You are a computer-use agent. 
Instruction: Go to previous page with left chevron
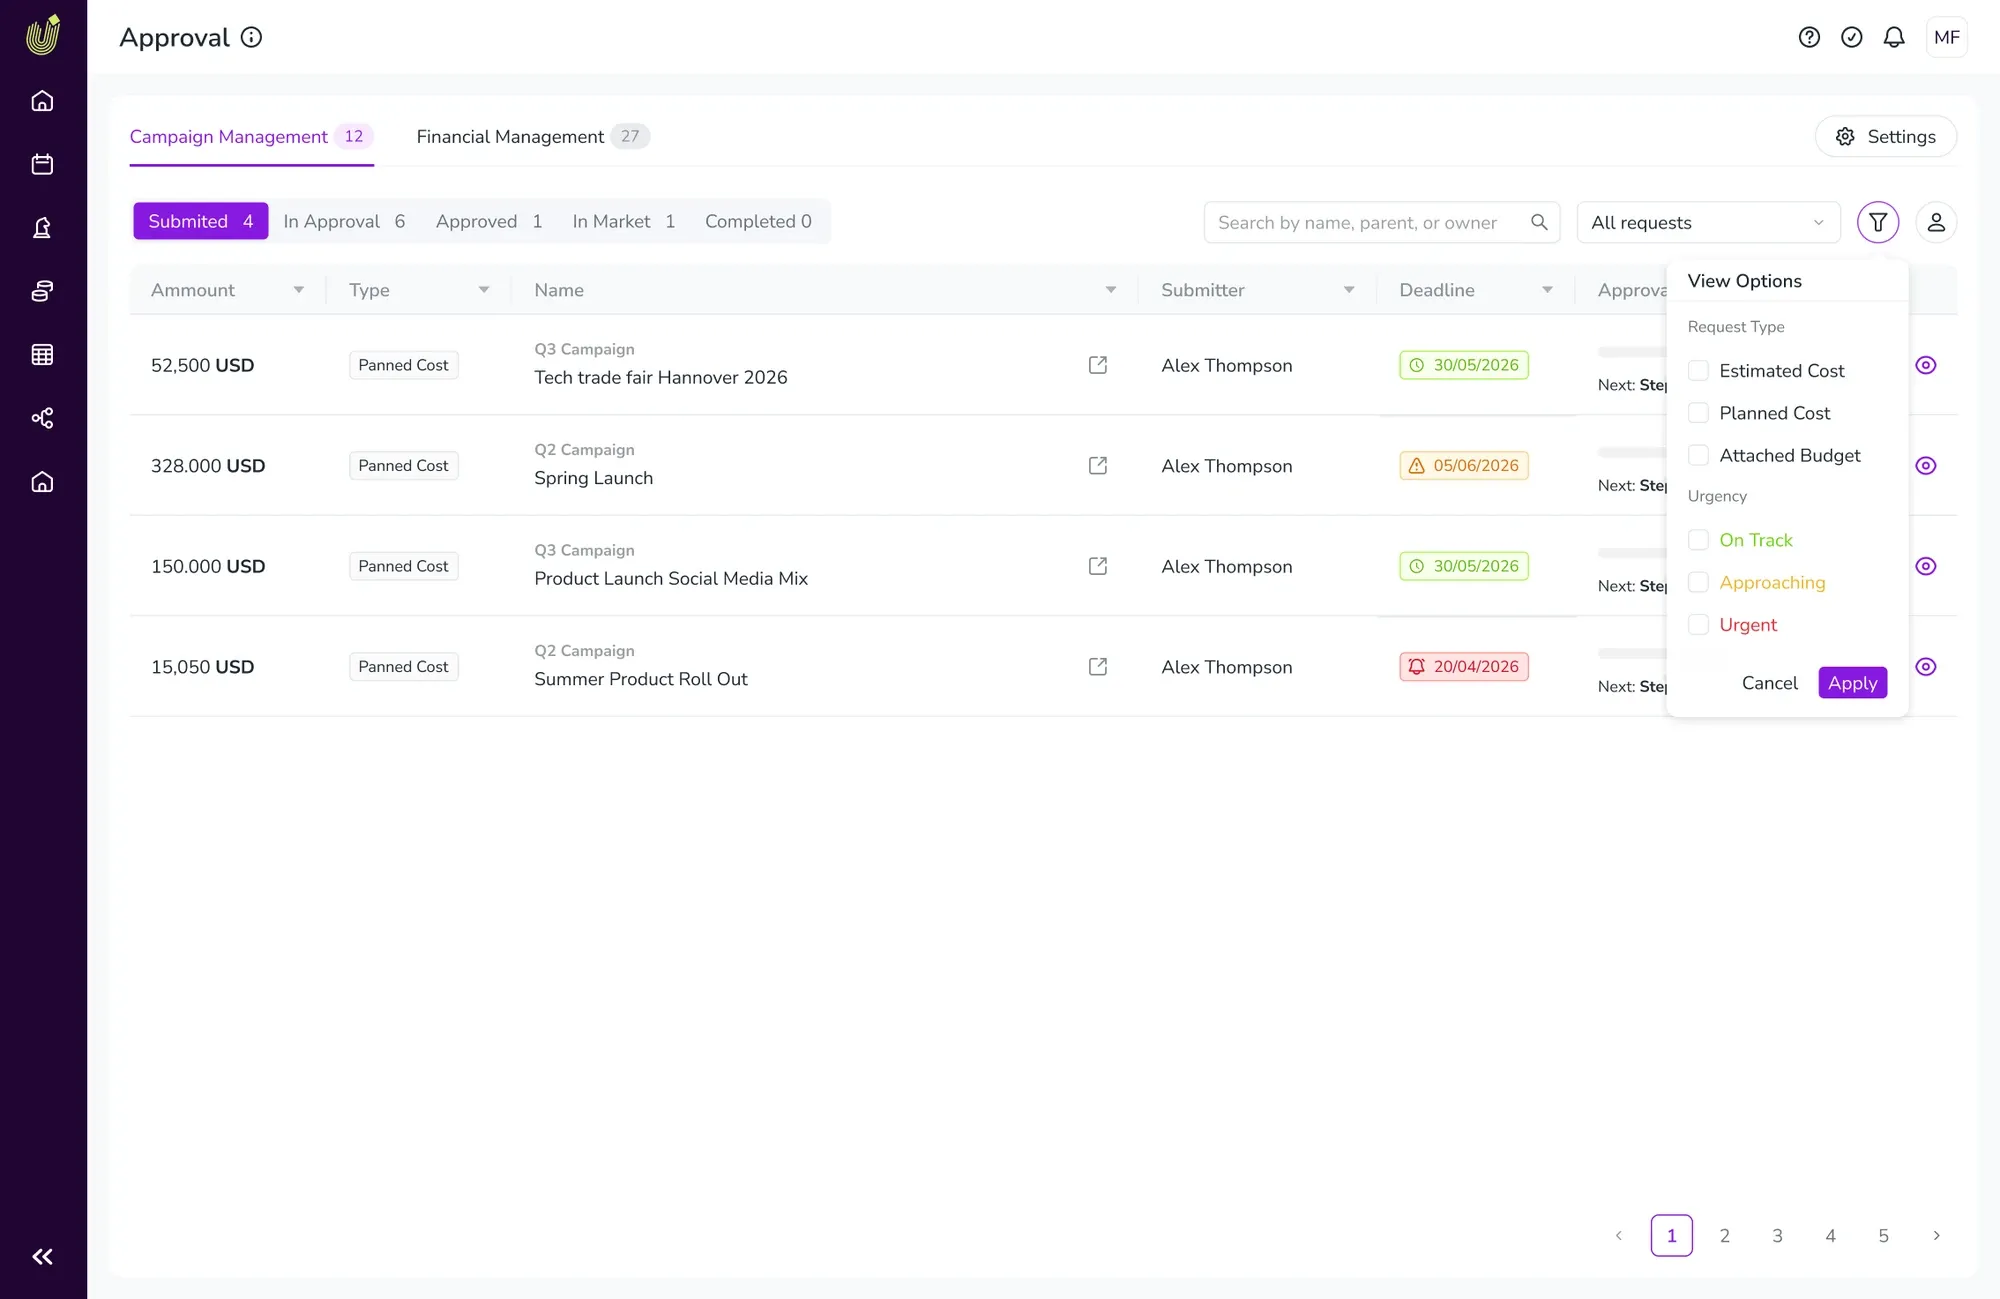[x=1619, y=1236]
